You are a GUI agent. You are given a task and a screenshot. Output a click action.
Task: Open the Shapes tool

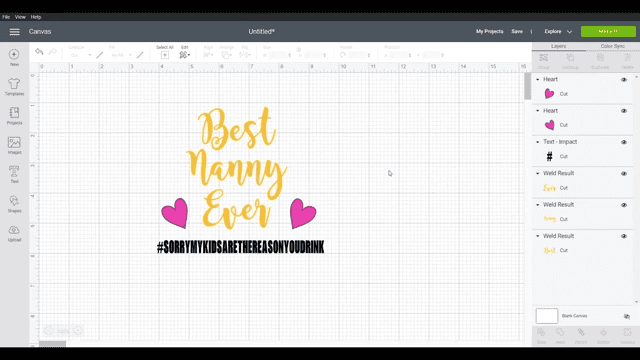[x=14, y=201]
